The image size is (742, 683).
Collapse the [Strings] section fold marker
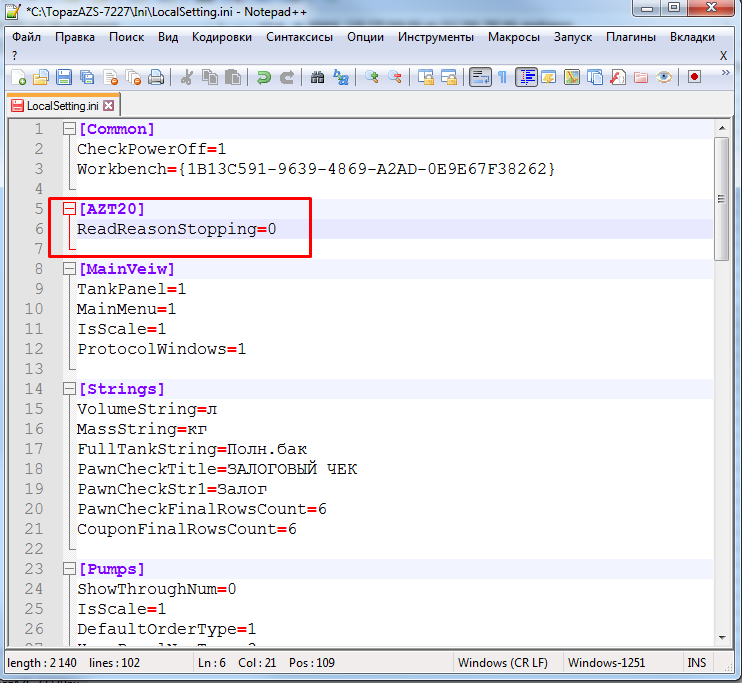click(70, 389)
